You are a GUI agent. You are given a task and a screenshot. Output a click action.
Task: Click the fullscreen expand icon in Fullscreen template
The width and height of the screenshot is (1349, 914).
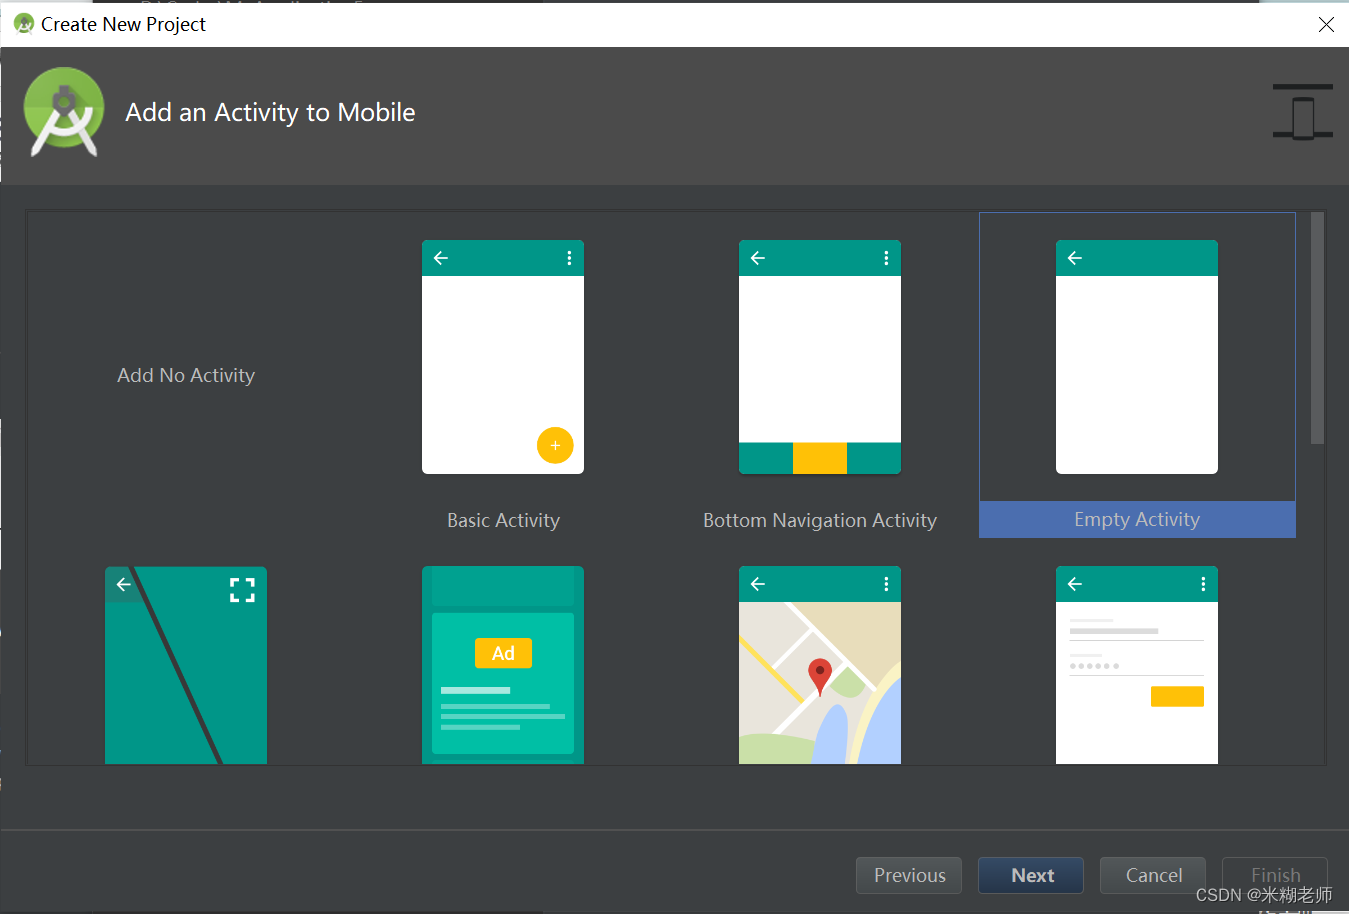(242, 590)
